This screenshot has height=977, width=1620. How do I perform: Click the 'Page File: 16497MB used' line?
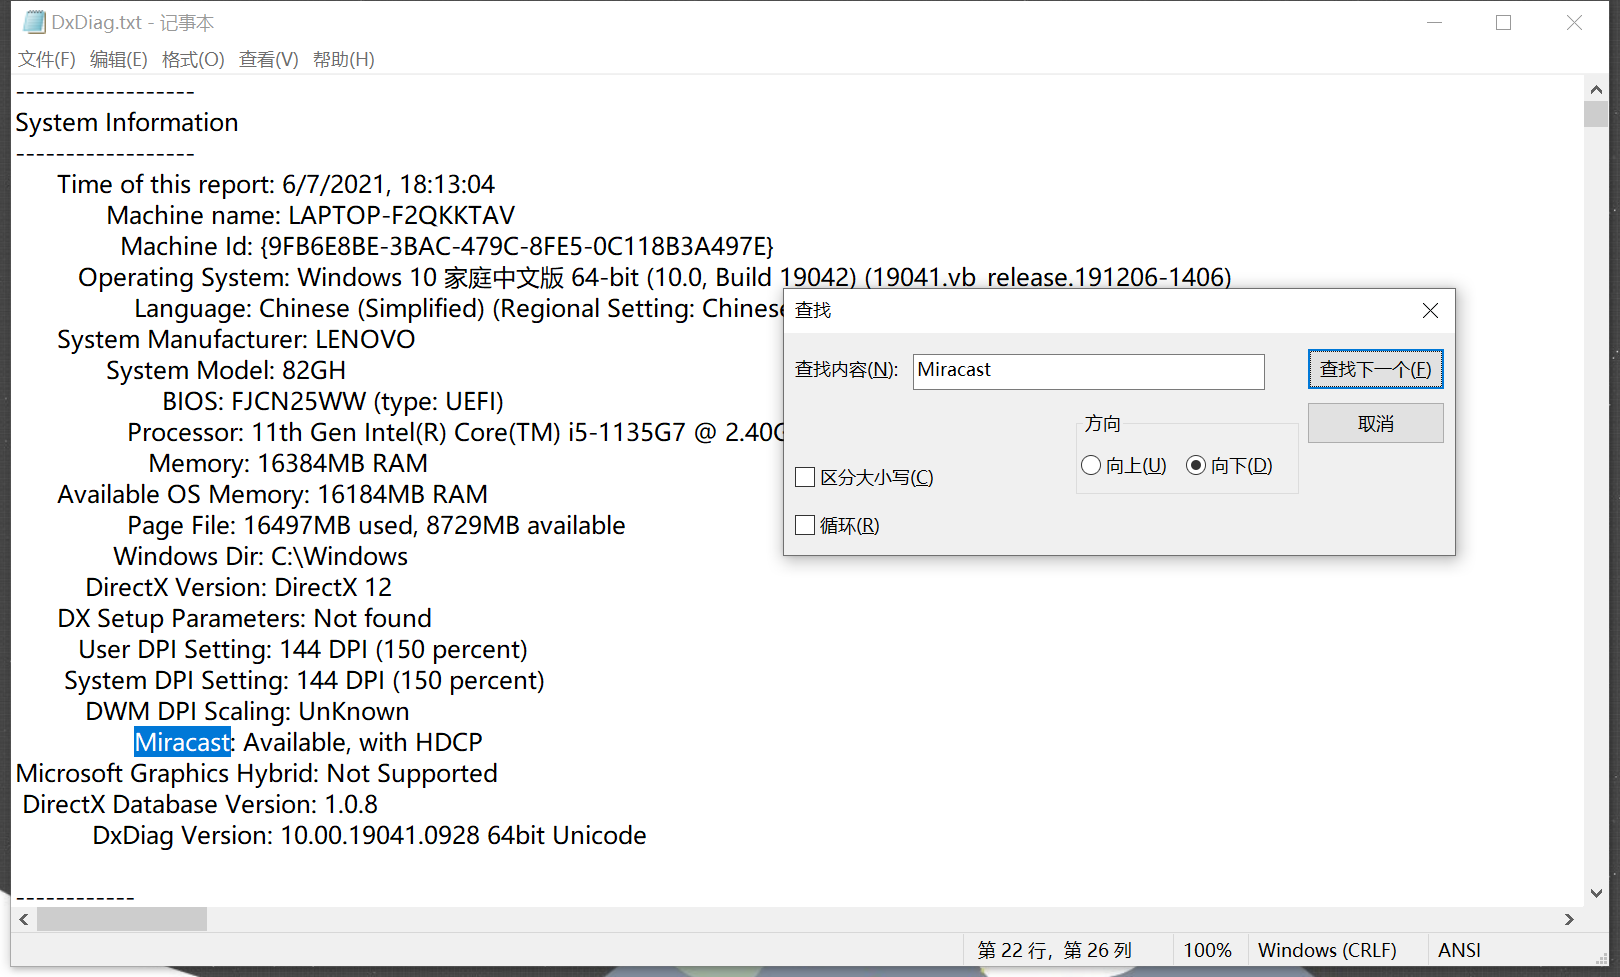tap(376, 525)
